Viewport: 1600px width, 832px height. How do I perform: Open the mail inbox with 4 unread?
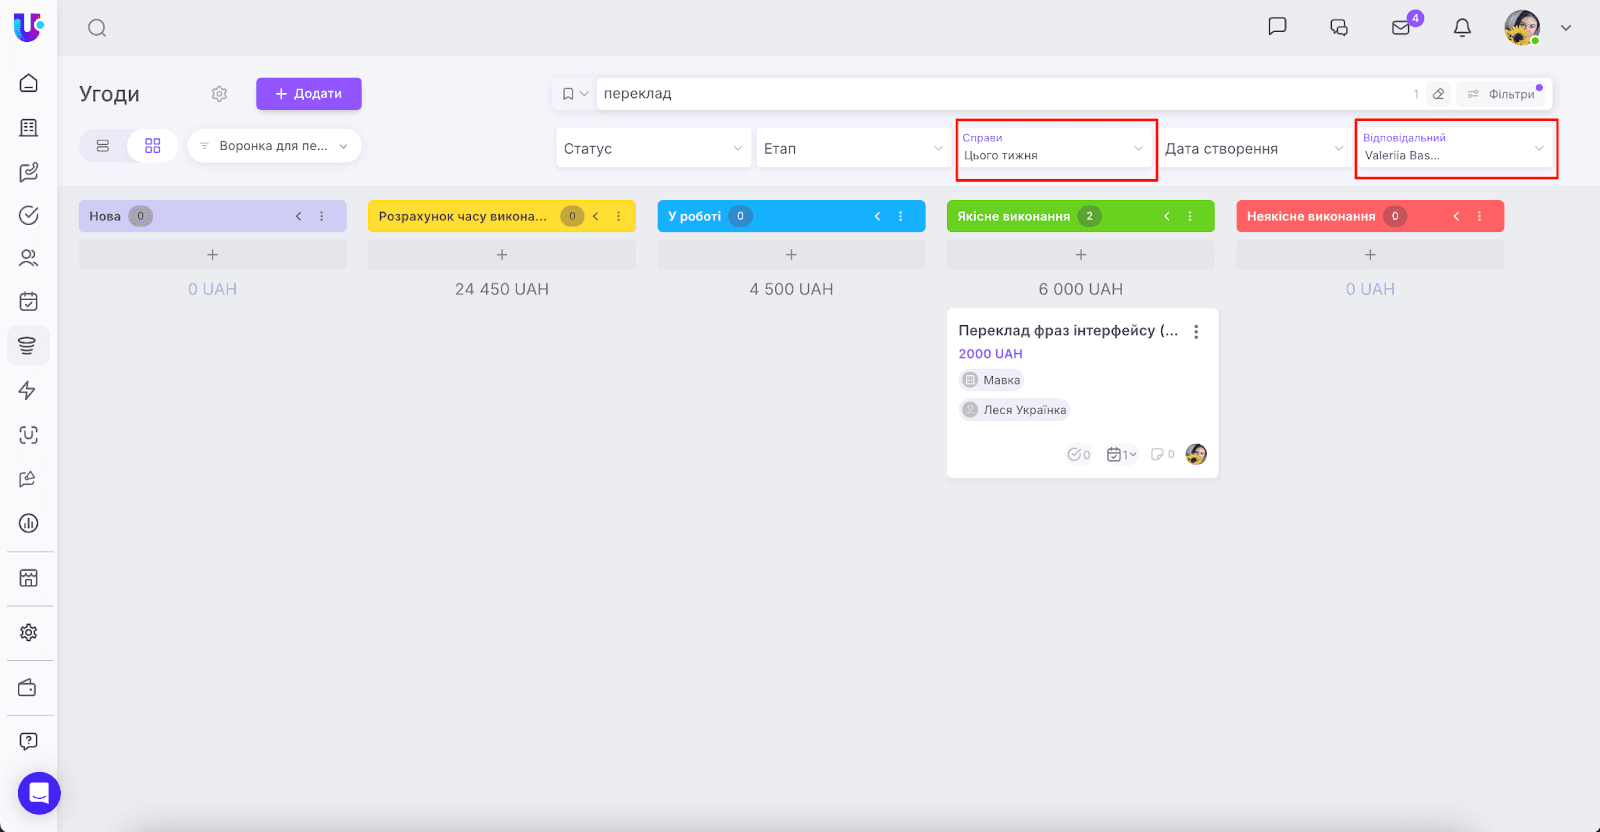tap(1402, 27)
